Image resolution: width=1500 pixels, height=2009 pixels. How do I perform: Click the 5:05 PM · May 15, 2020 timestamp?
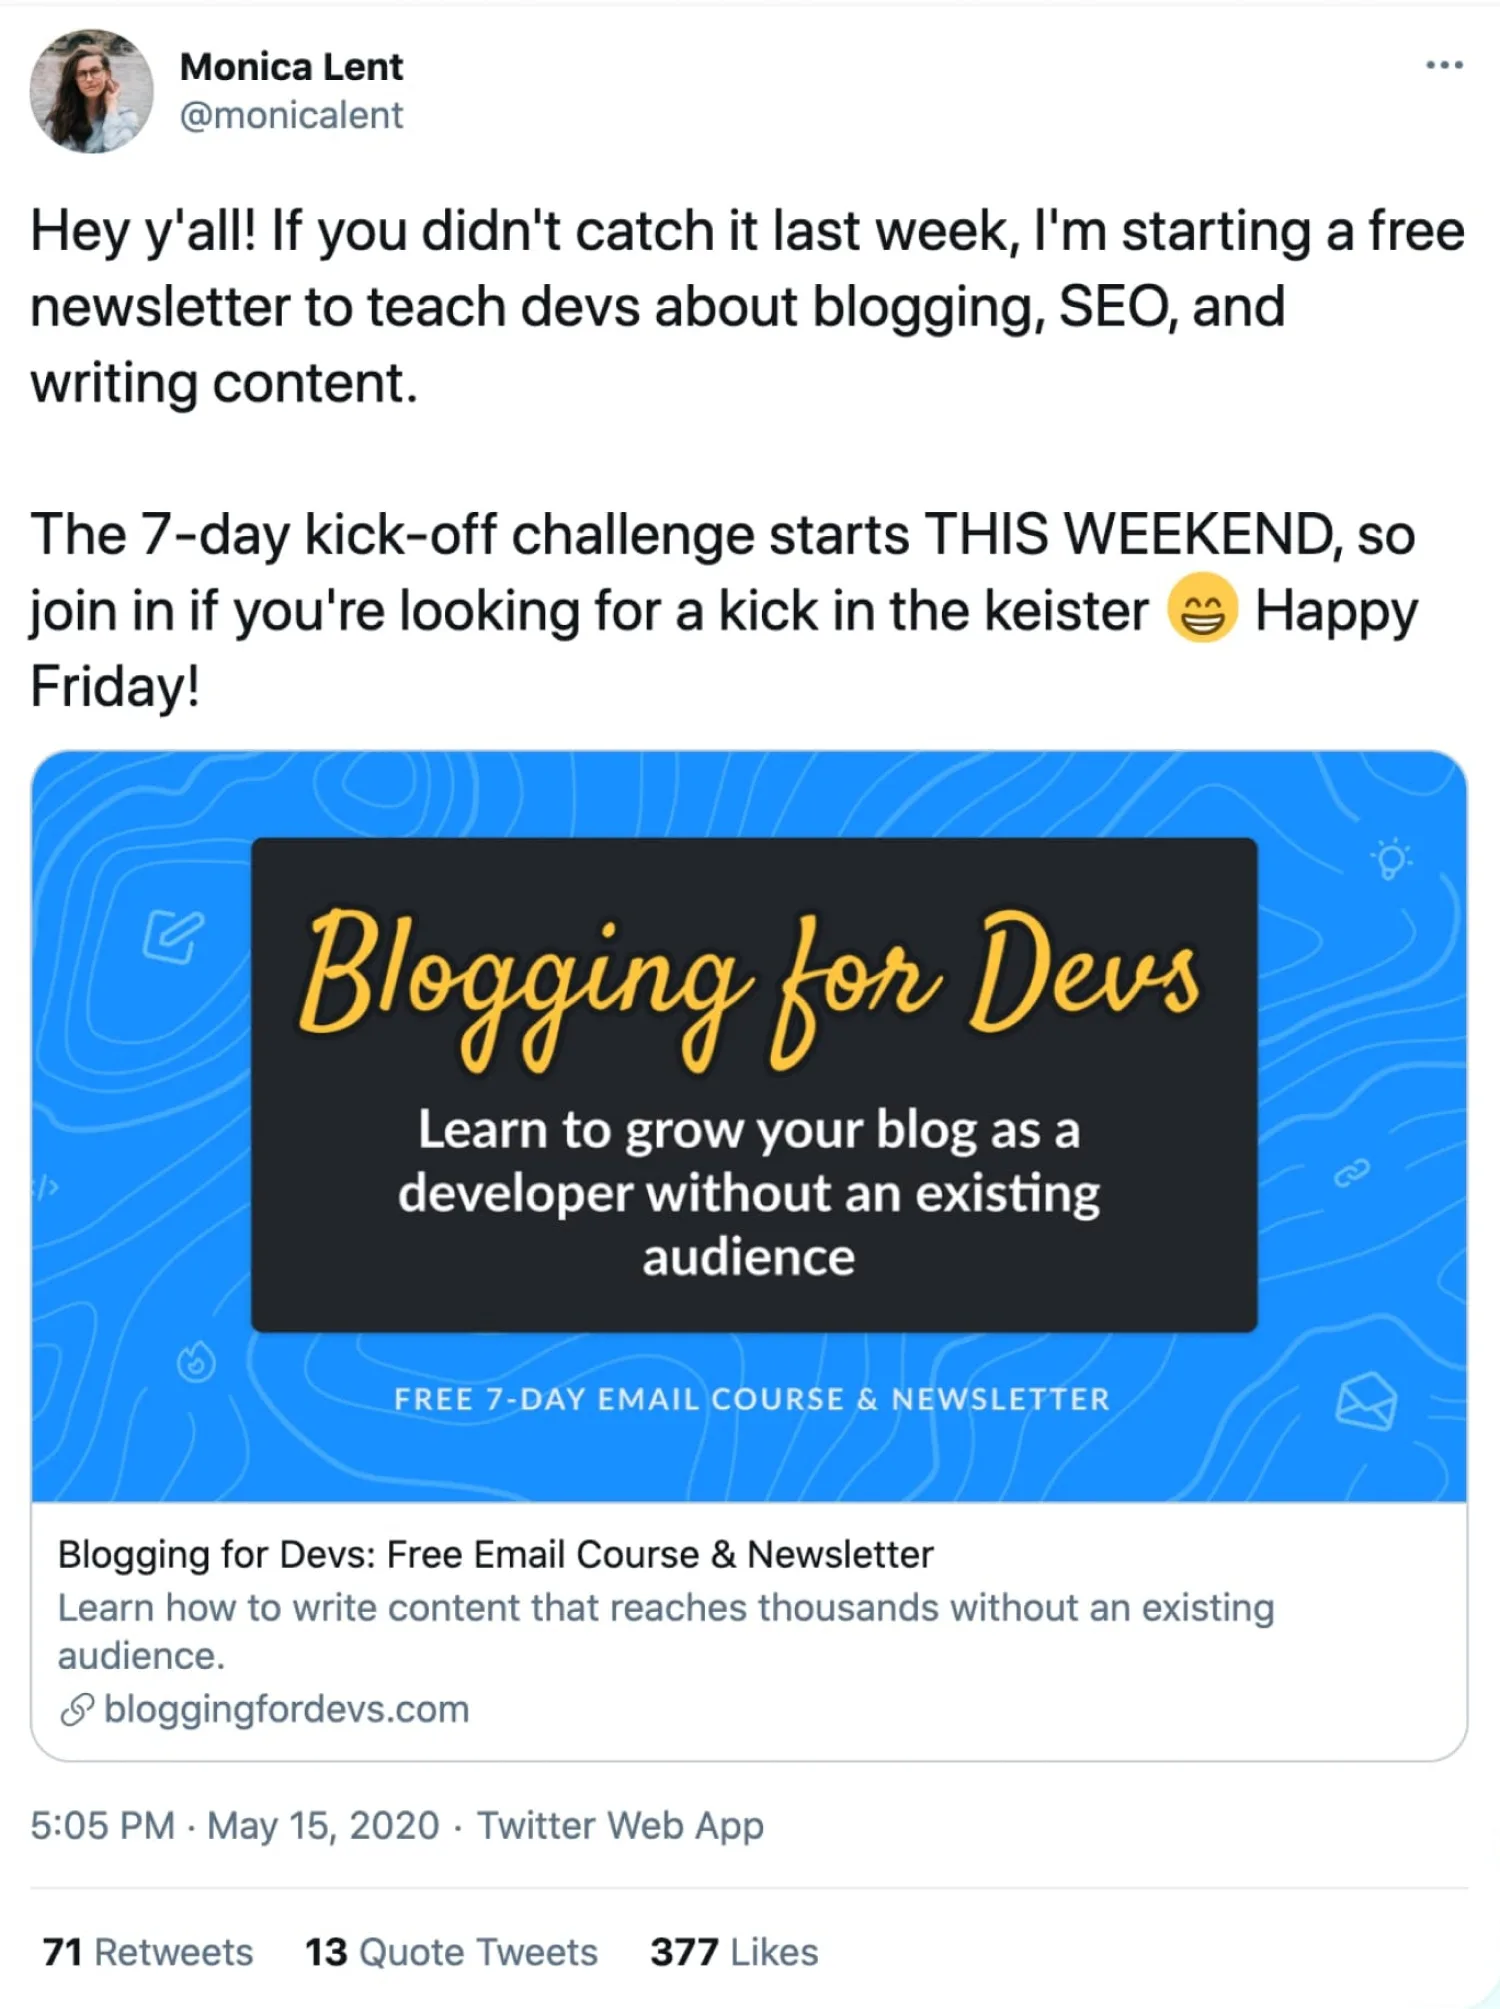(x=235, y=1826)
